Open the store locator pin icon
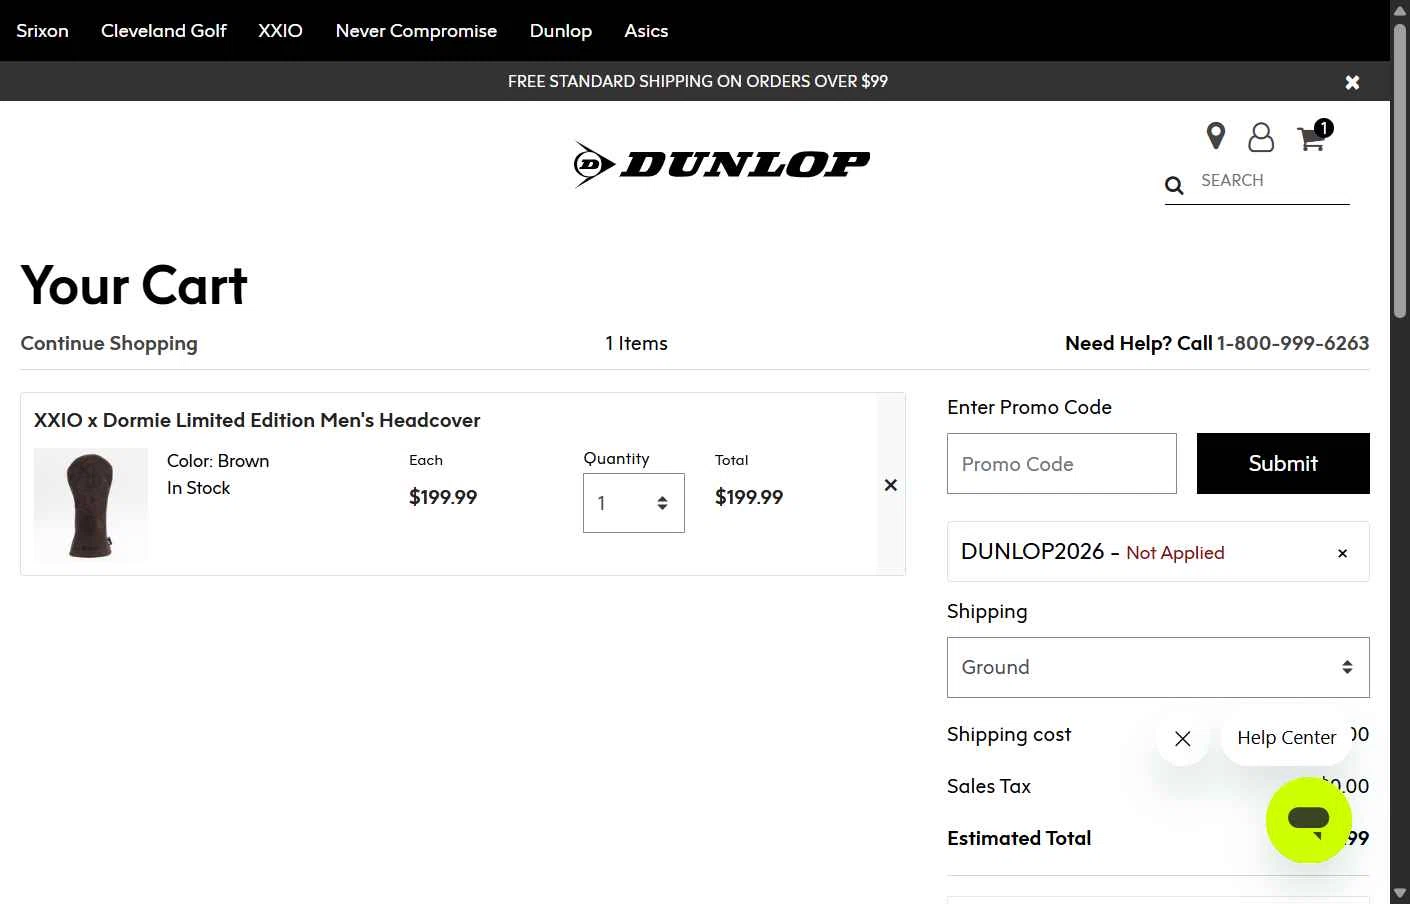This screenshot has height=904, width=1410. (1216, 136)
